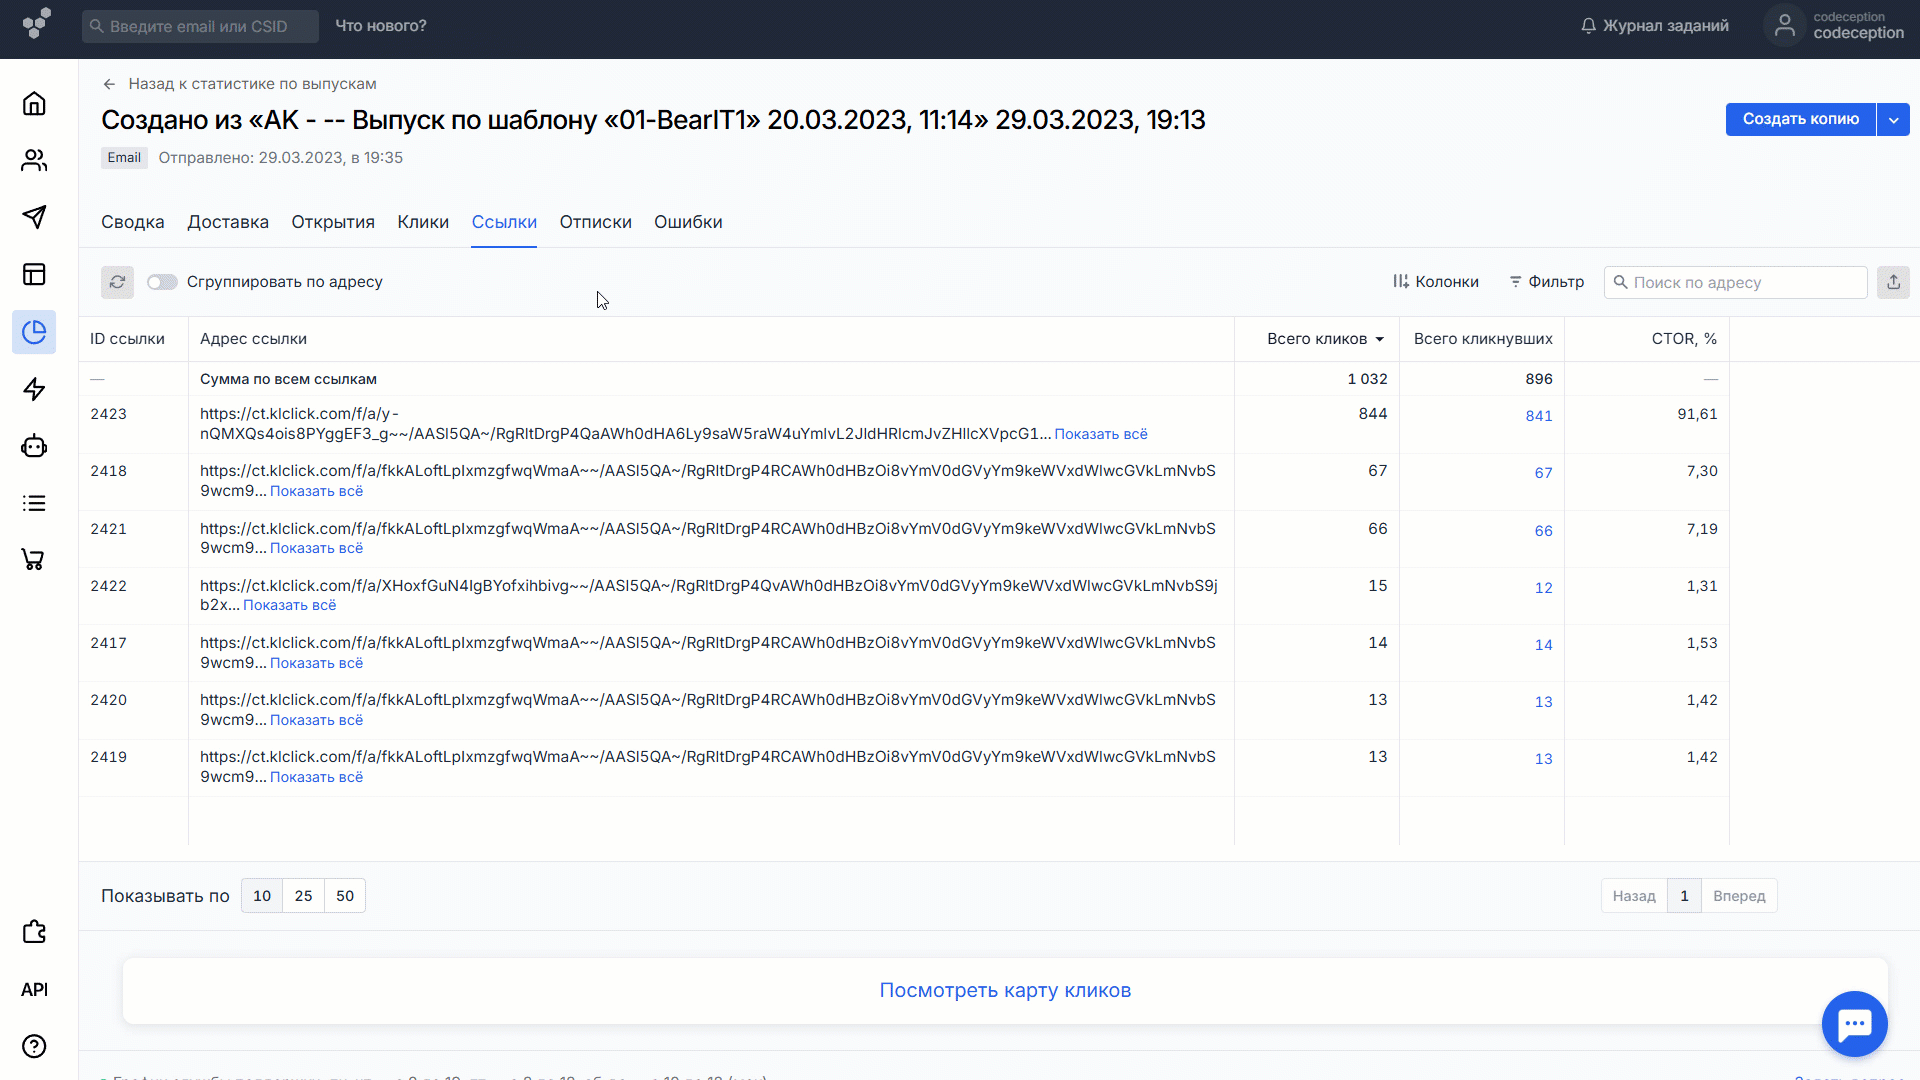Image resolution: width=1920 pixels, height=1080 pixels.
Task: Open the paper plane campaigns icon
Action: pos(34,217)
